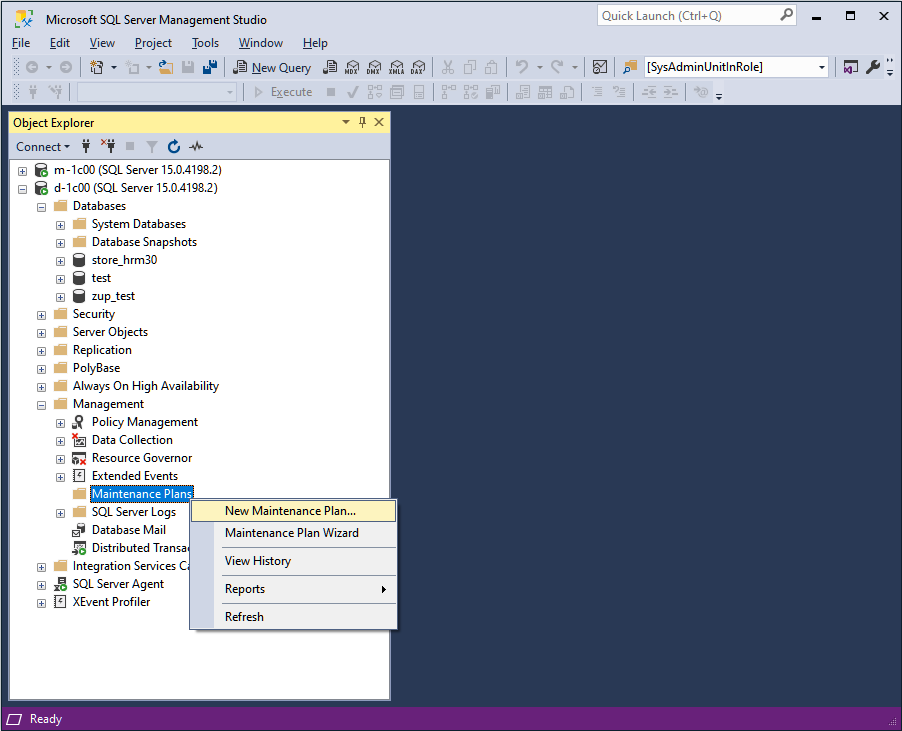Click Refresh icon in Object Explorer
Image resolution: width=902 pixels, height=731 pixels.
(x=174, y=146)
